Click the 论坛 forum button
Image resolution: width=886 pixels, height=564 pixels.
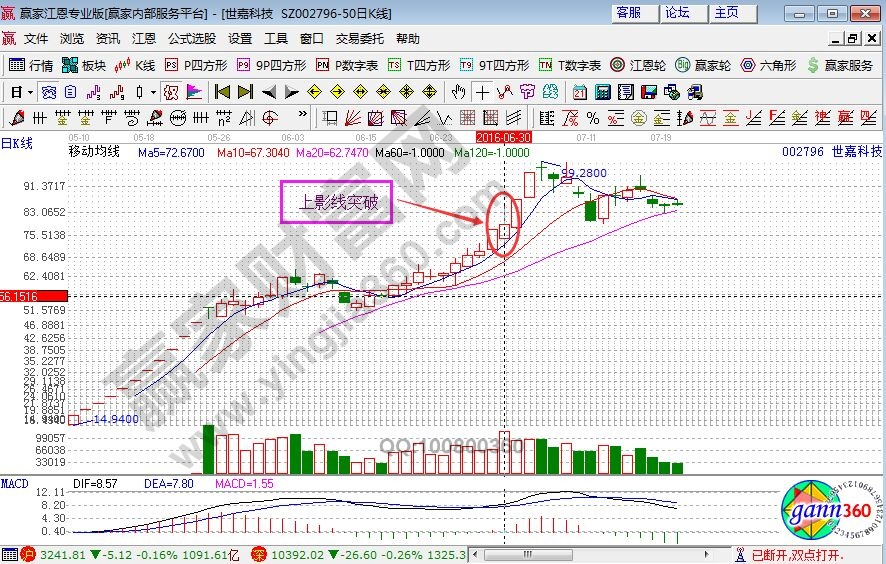[x=678, y=13]
